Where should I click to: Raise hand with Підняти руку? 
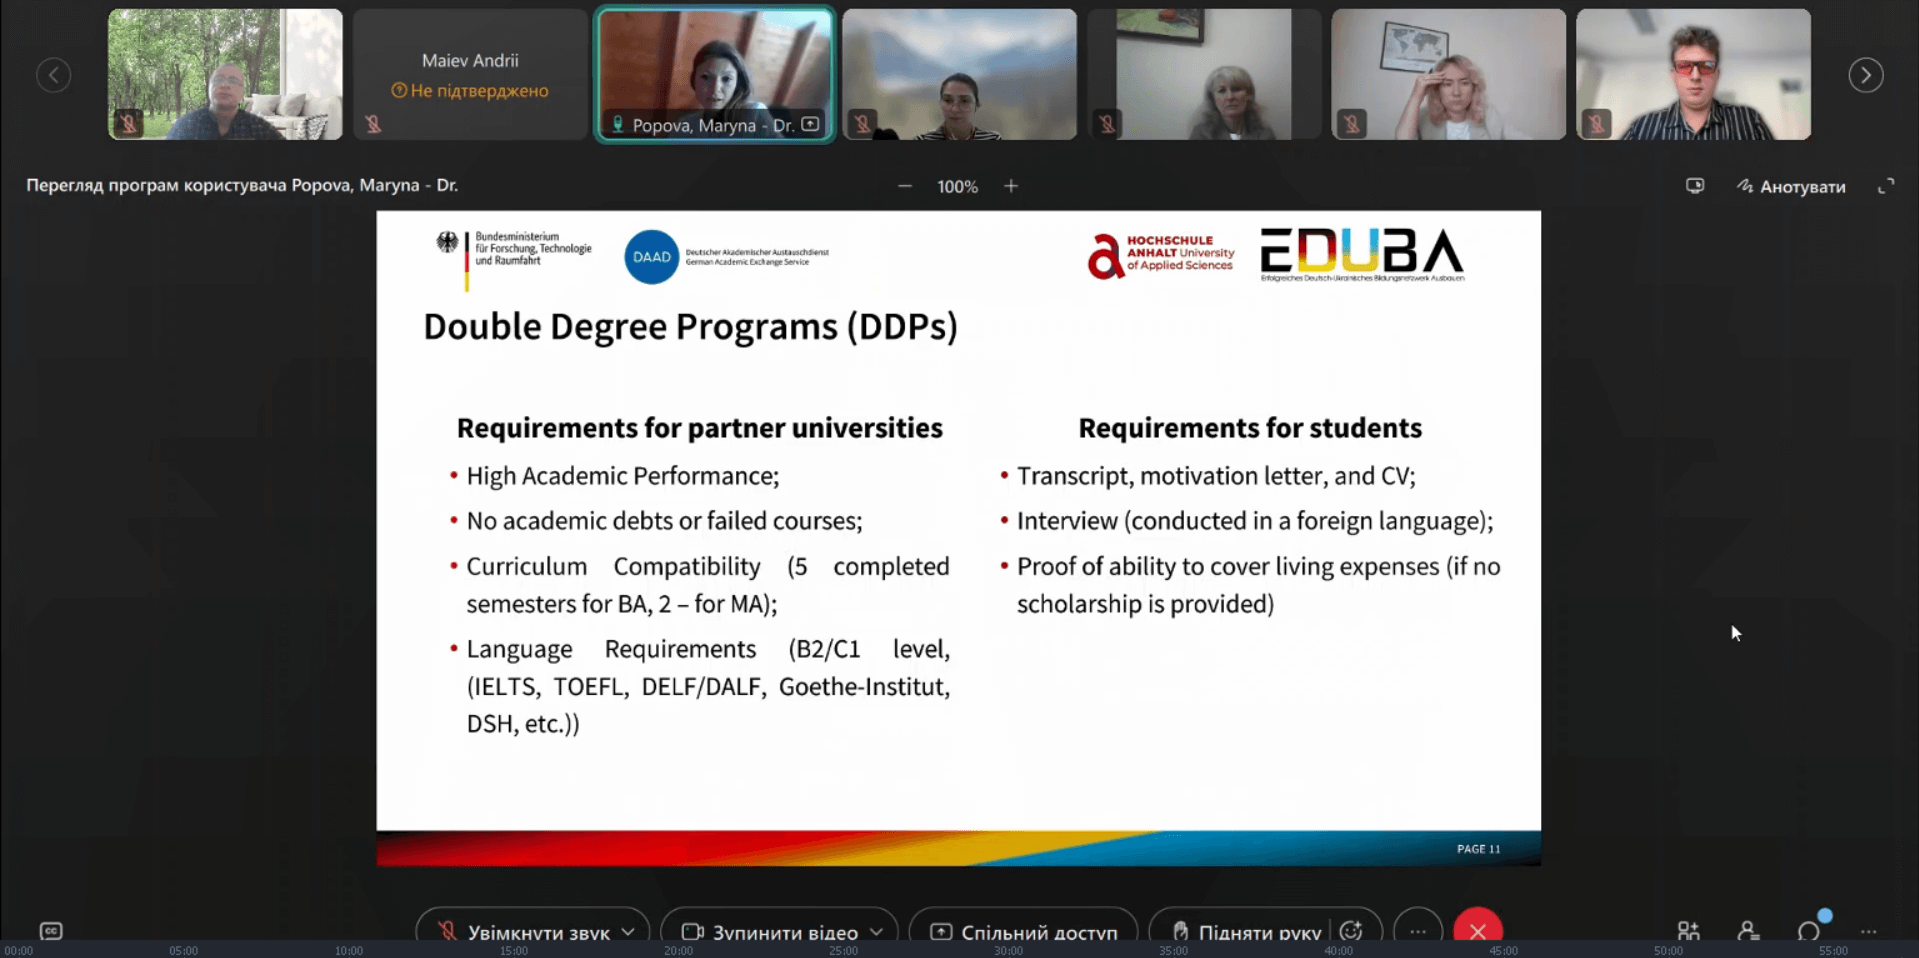1248,932
